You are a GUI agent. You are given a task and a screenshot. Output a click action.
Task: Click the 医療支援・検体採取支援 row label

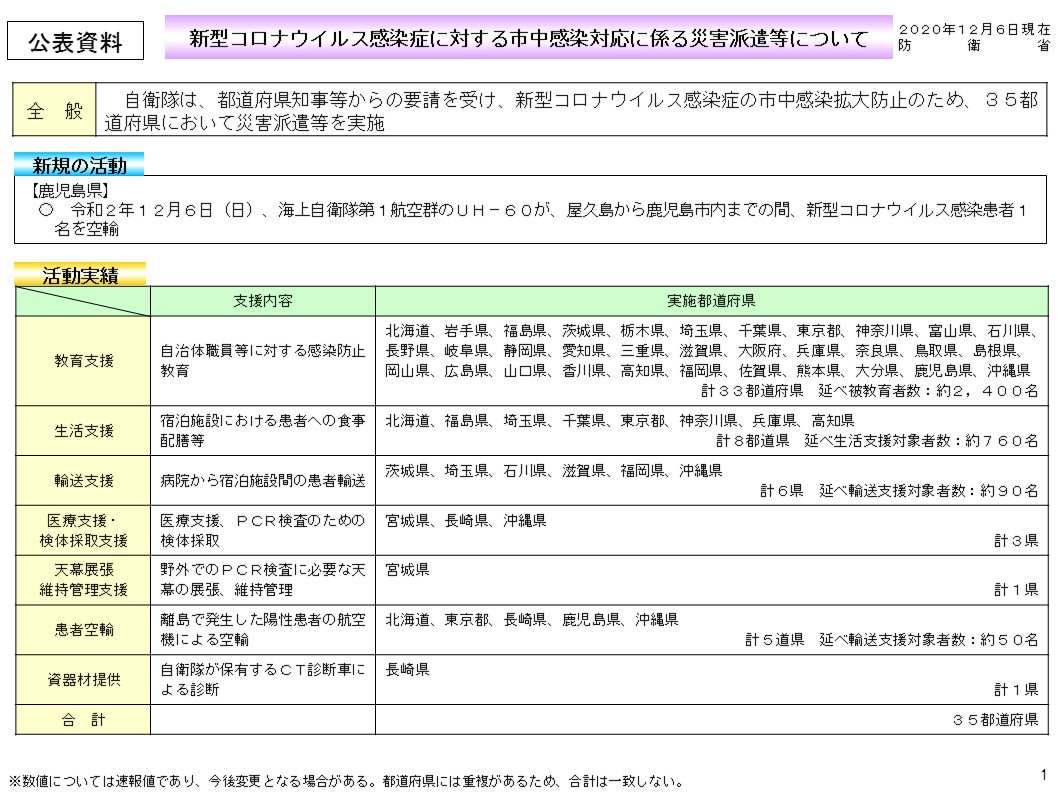(83, 530)
